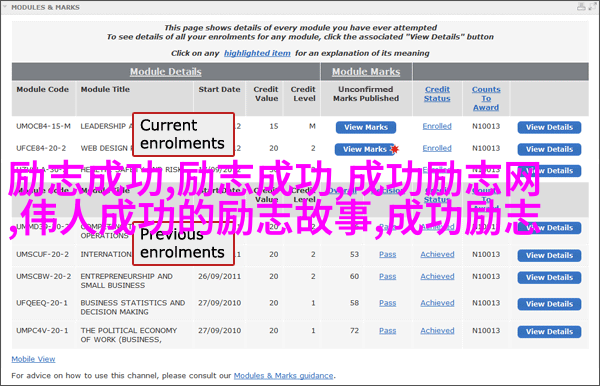Click the mark 72 for UMPC4V-20-1
The width and height of the screenshot is (600, 386).
point(354,331)
